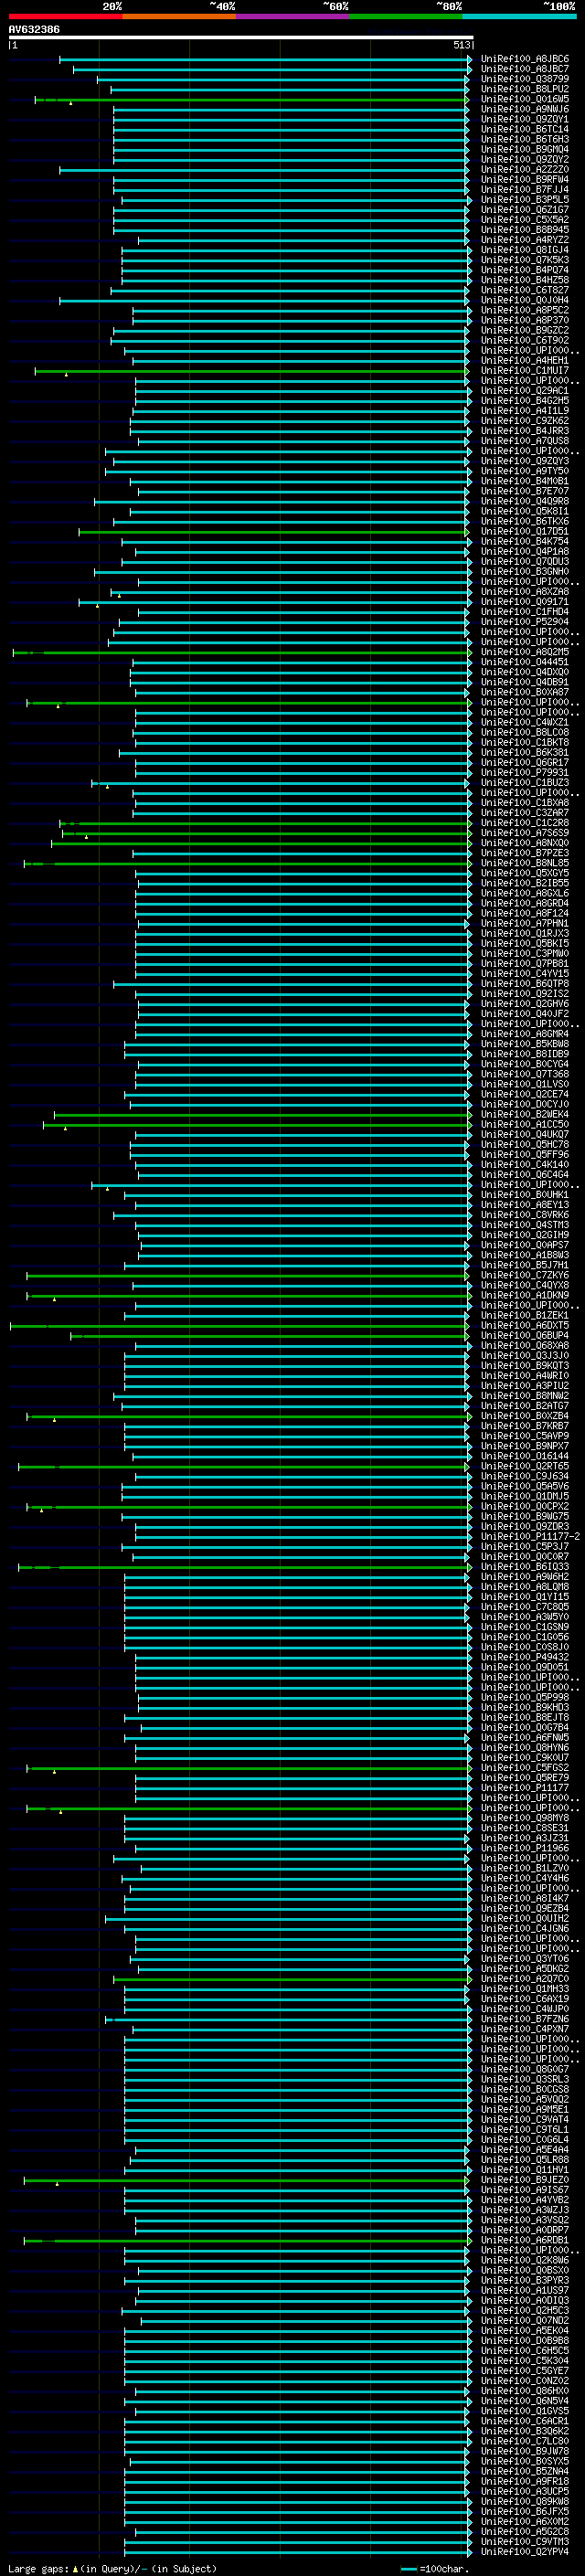Click hit label UniRef100_B6T6H3
This screenshot has width=585, height=2576.
[525, 139]
